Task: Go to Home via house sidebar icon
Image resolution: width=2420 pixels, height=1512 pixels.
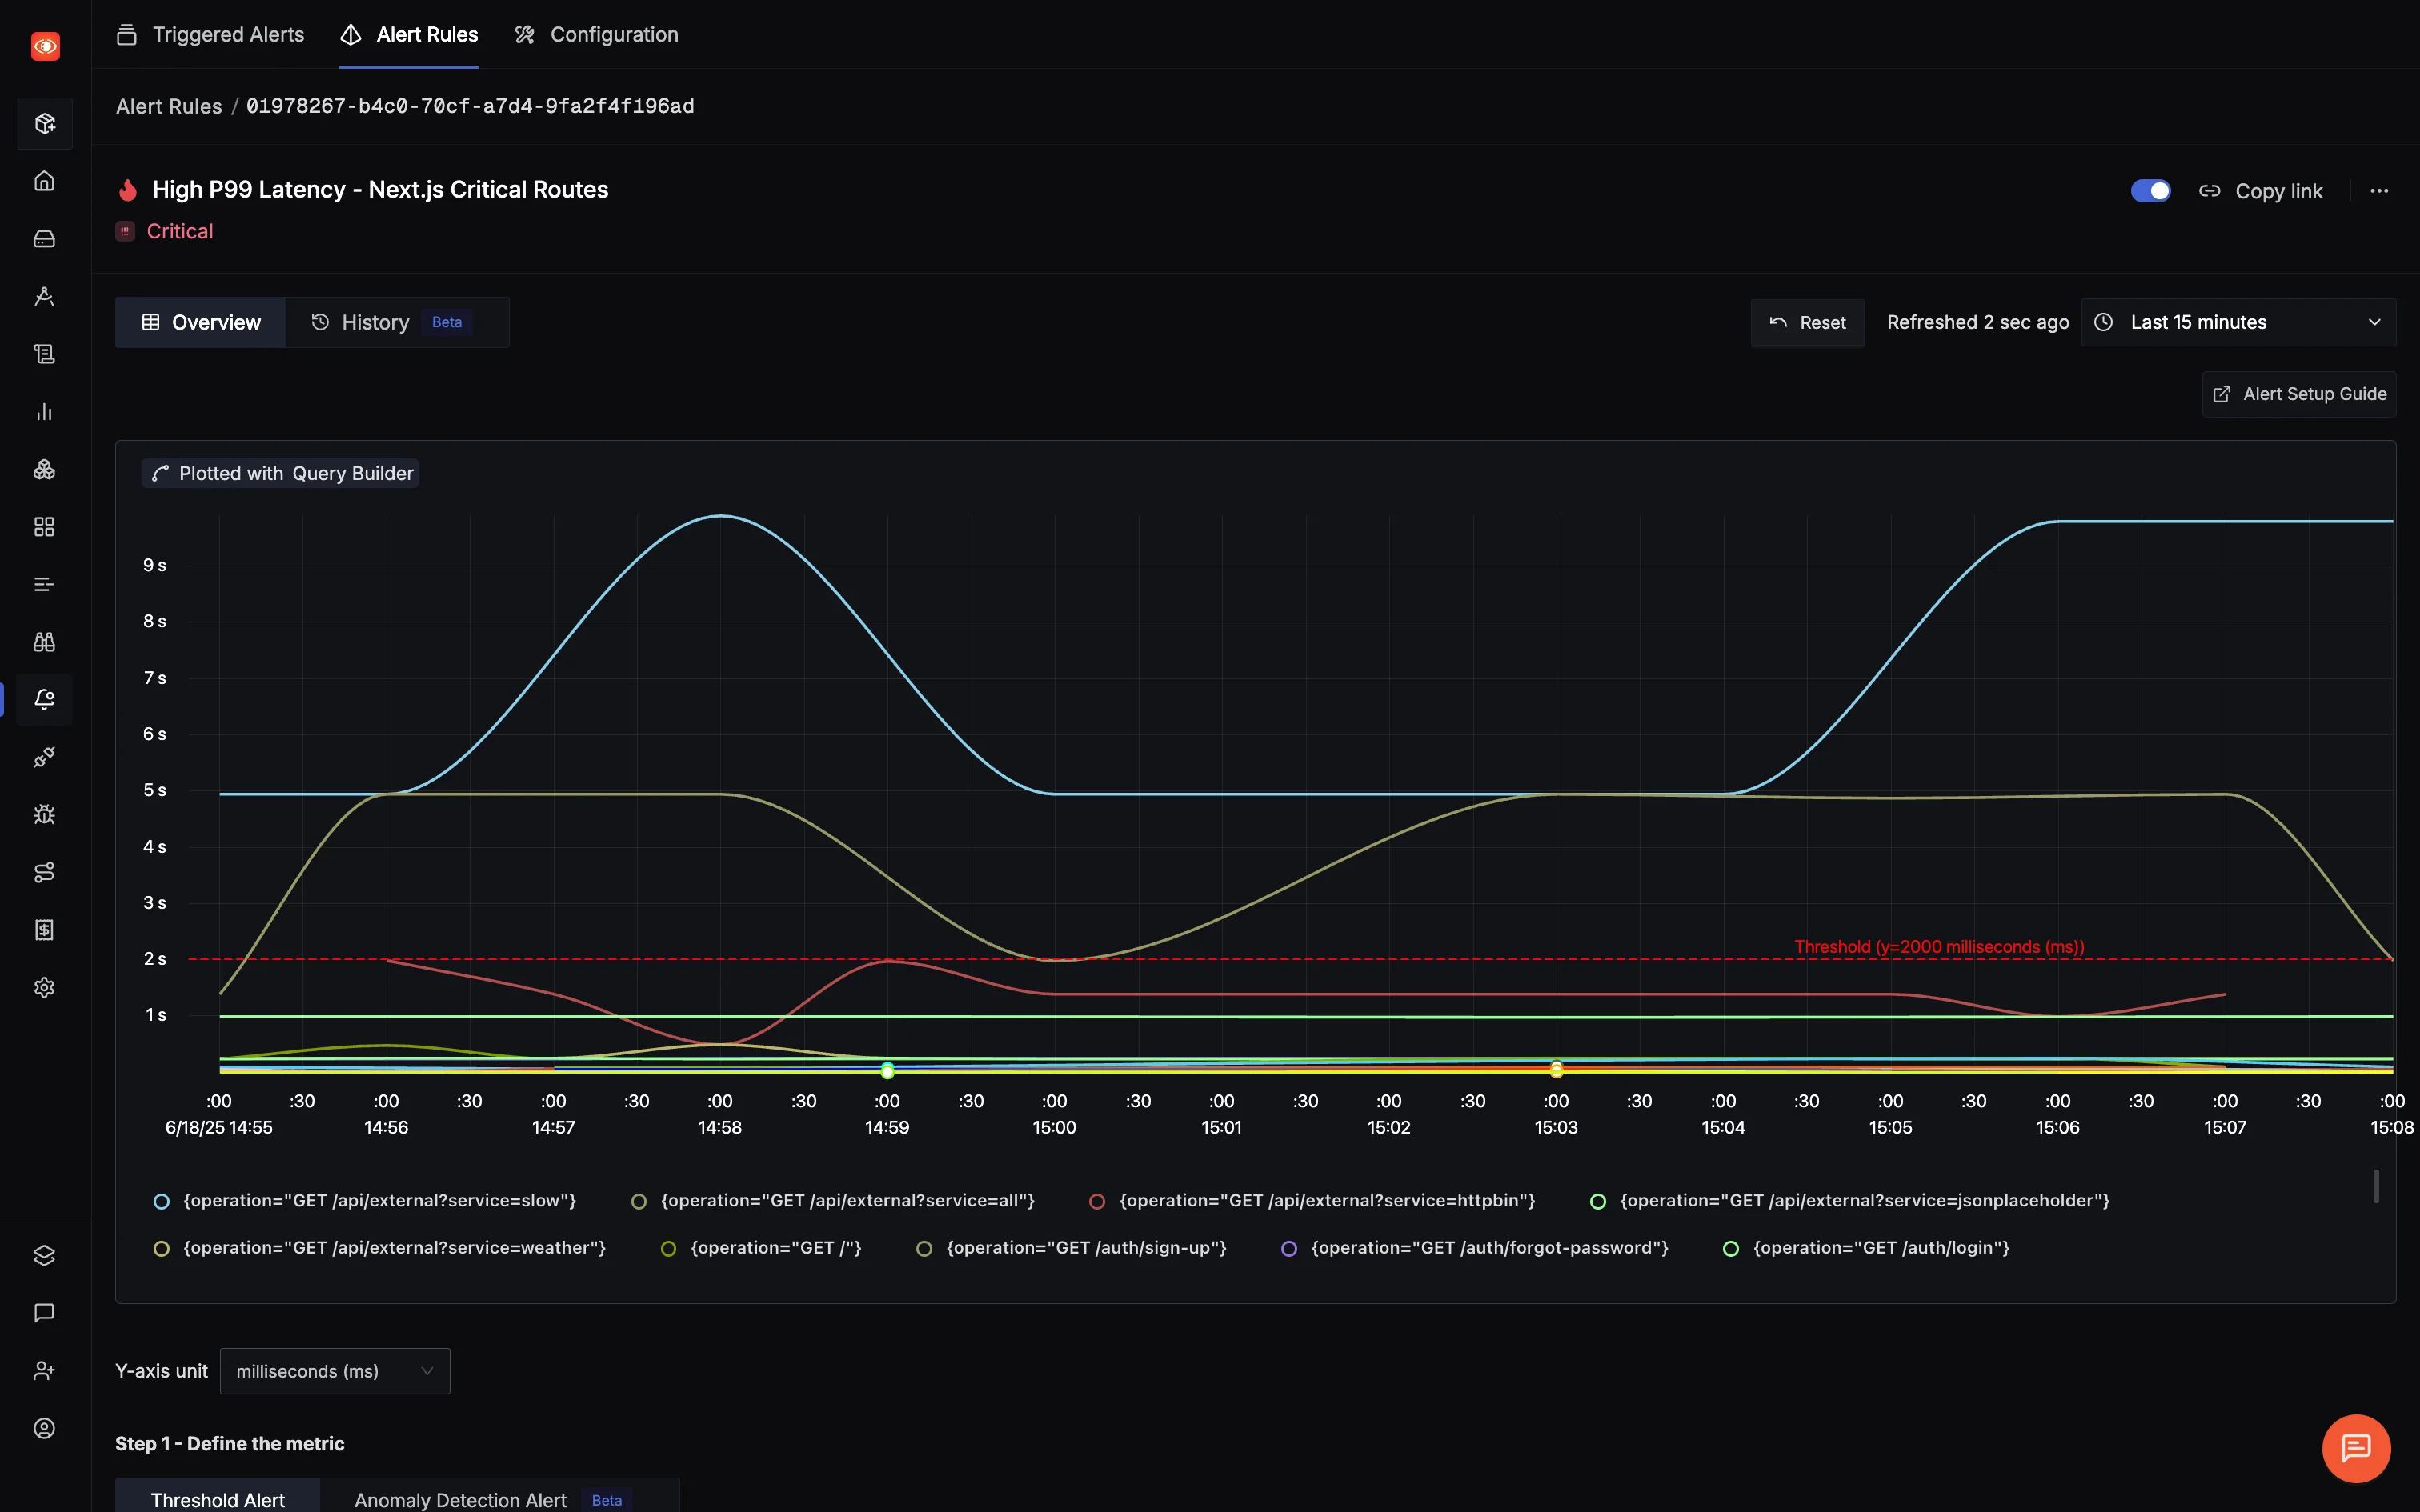Action: point(44,181)
